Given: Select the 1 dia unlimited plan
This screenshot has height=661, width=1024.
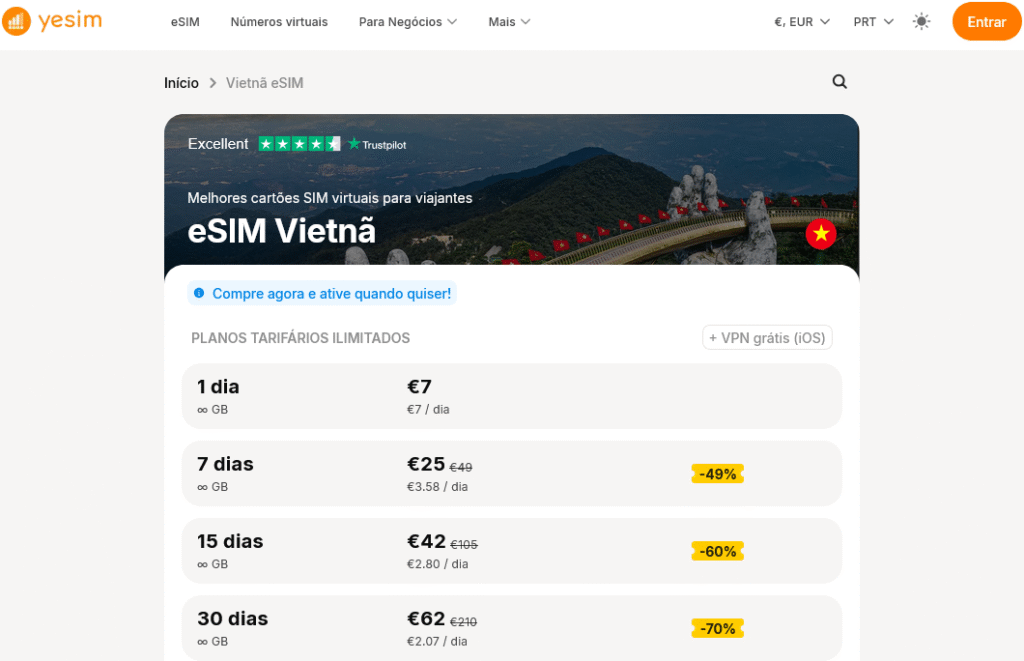Looking at the screenshot, I should [x=511, y=396].
